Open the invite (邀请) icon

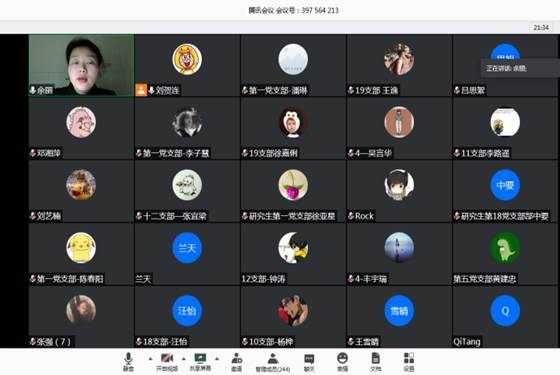(237, 361)
